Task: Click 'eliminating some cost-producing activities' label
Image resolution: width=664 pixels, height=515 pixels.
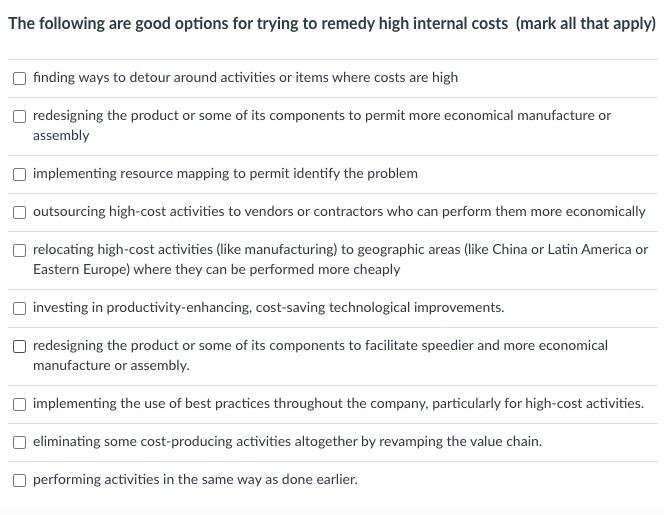Action: (288, 442)
